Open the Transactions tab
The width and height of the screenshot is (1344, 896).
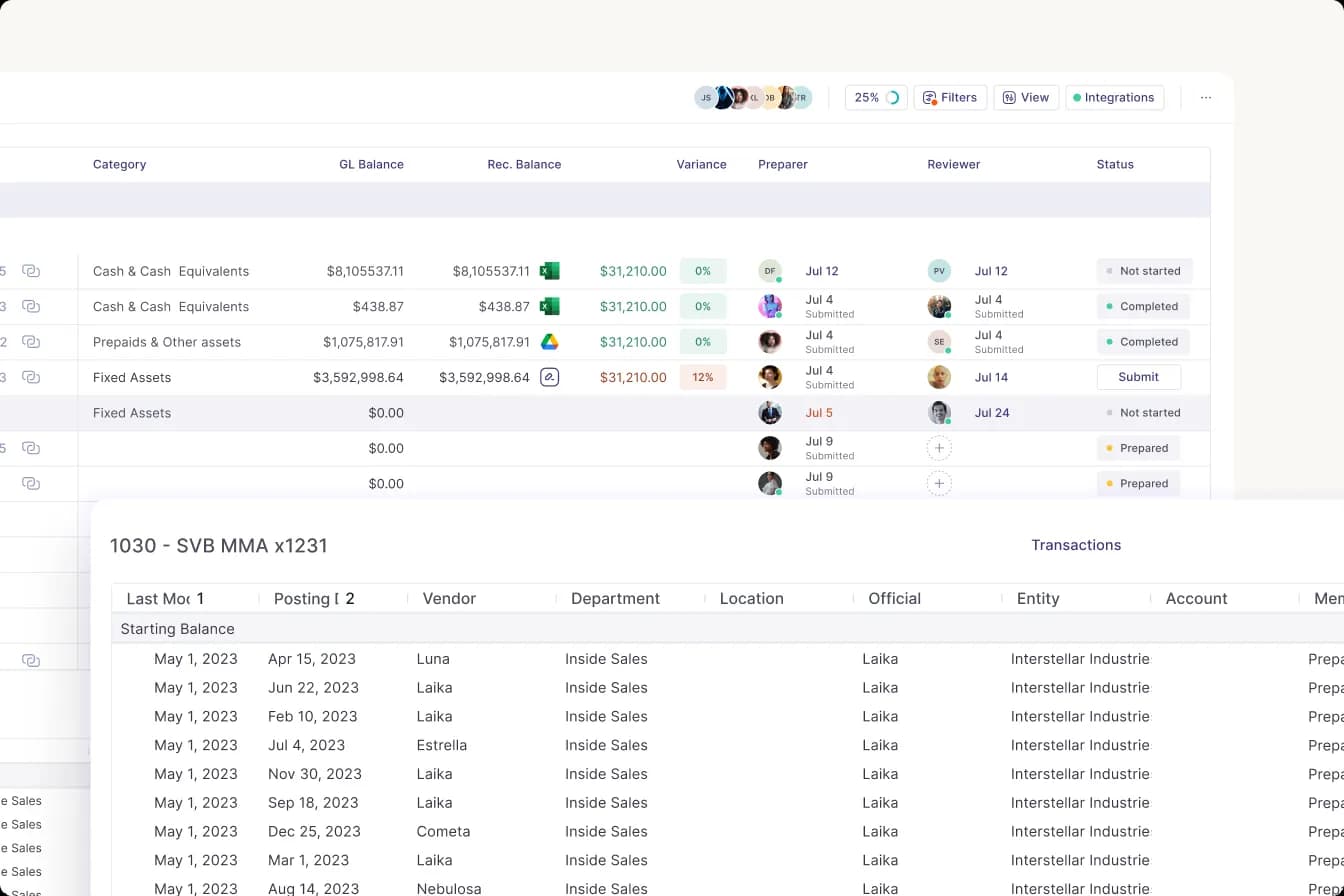coord(1076,545)
